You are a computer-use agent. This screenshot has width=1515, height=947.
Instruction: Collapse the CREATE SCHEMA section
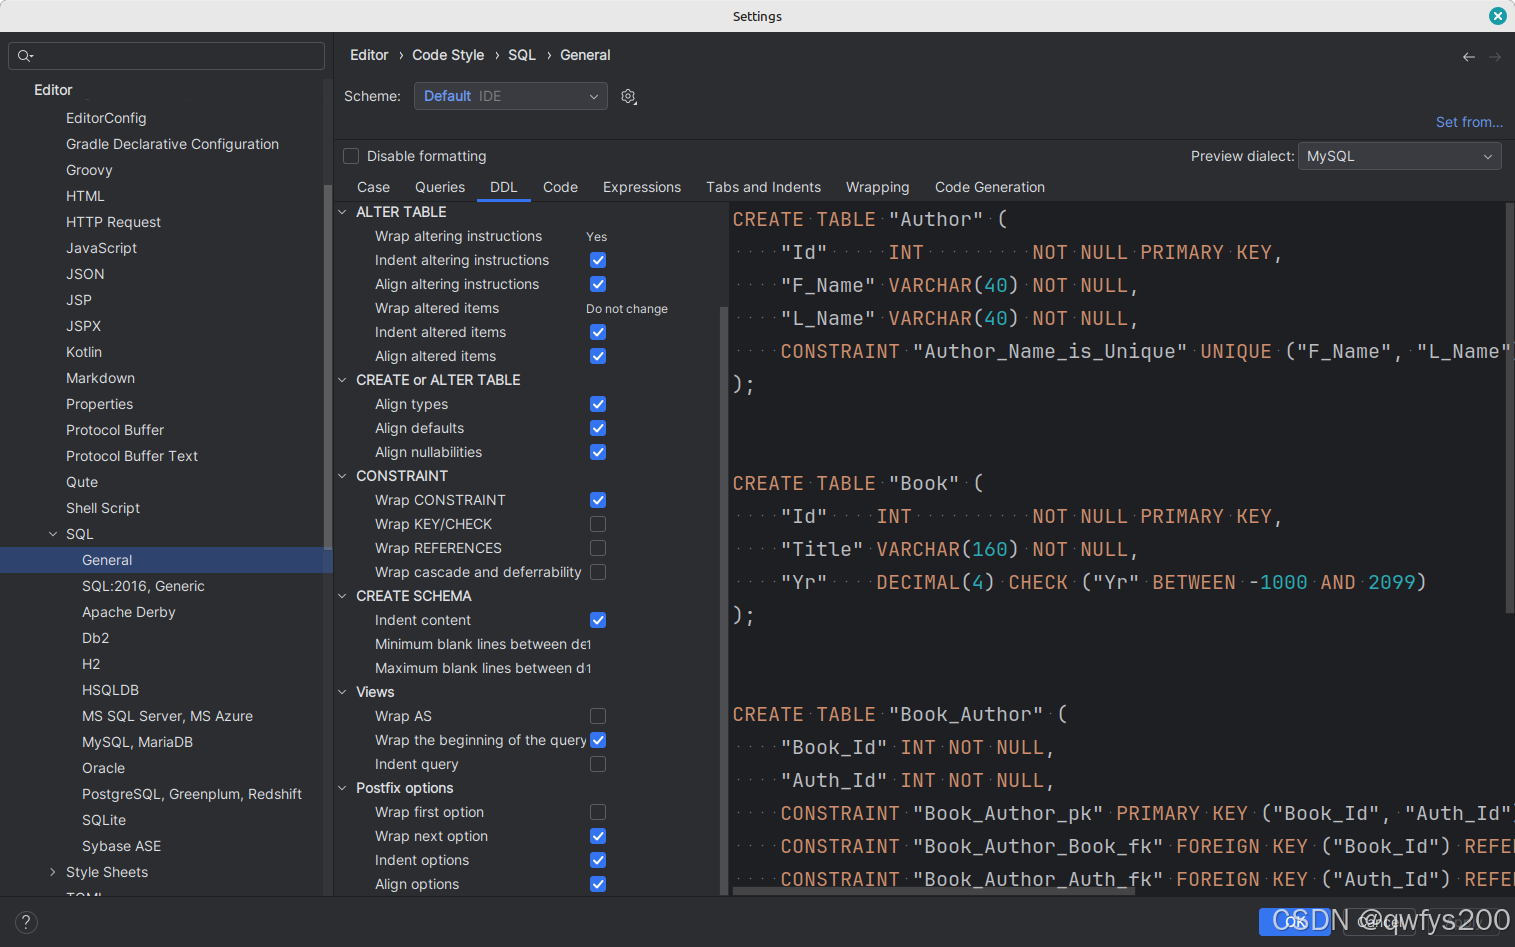tap(343, 596)
